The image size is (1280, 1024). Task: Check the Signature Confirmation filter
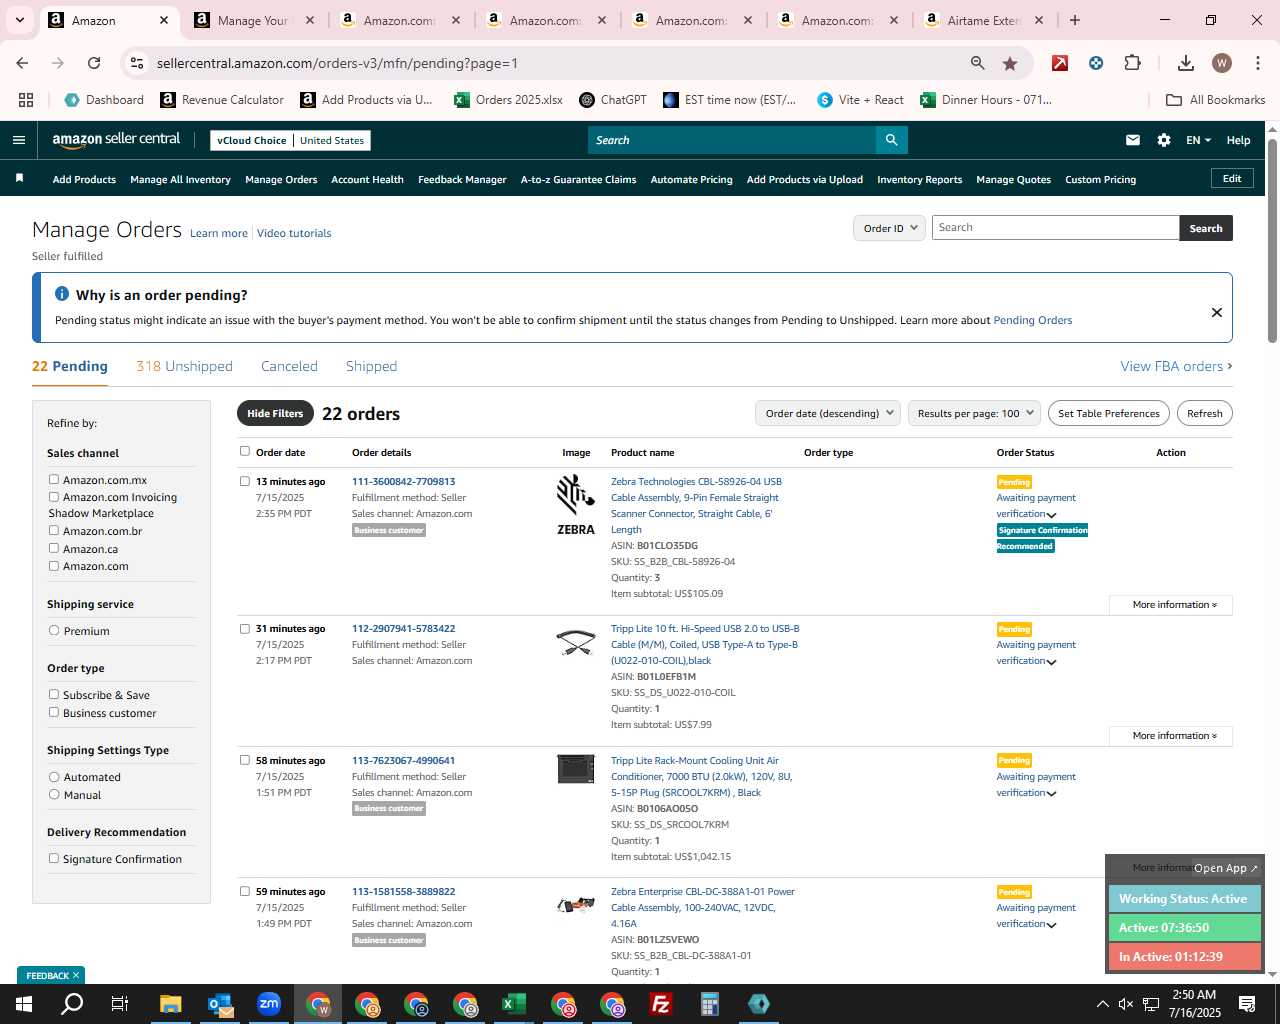pos(54,858)
